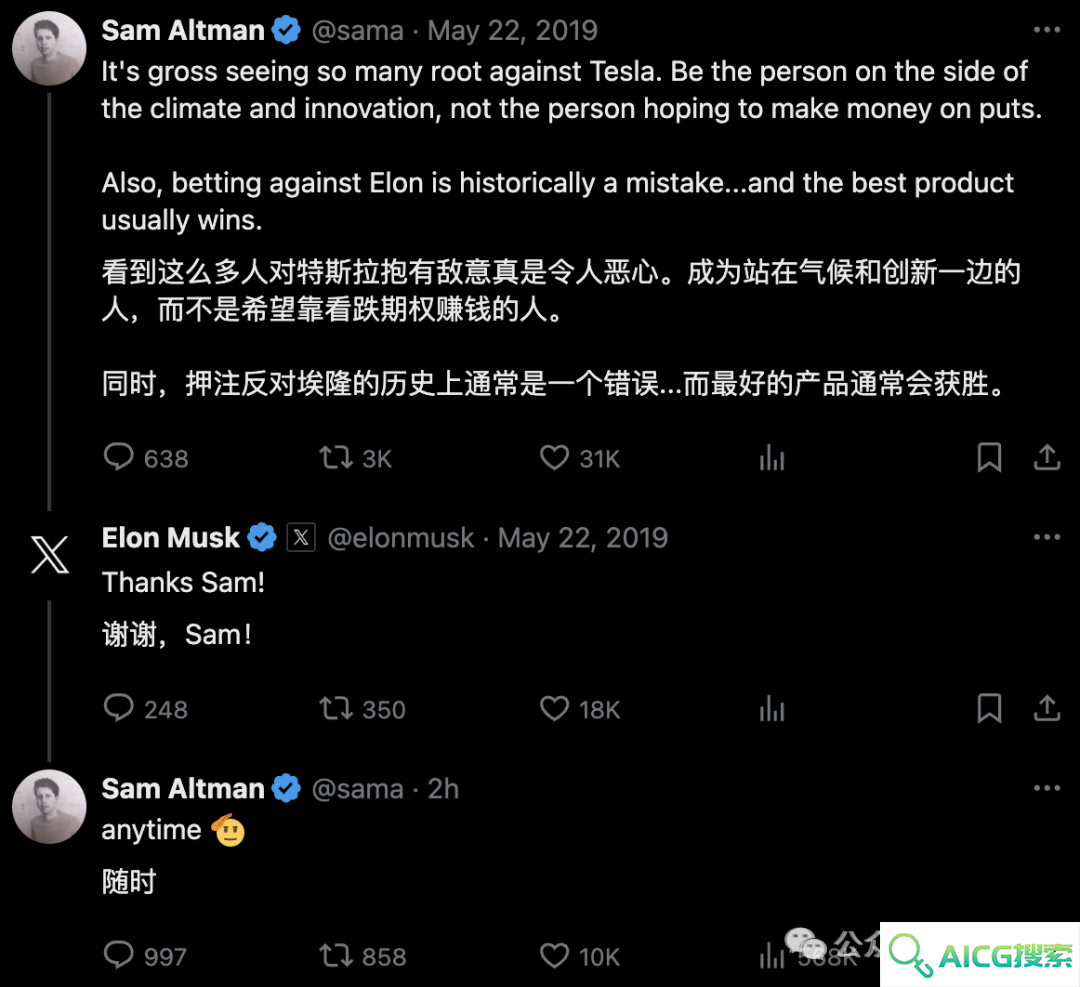The width and height of the screenshot is (1080, 987).
Task: Bookmark Elon Musk's Thanks Sam reply
Action: point(990,708)
